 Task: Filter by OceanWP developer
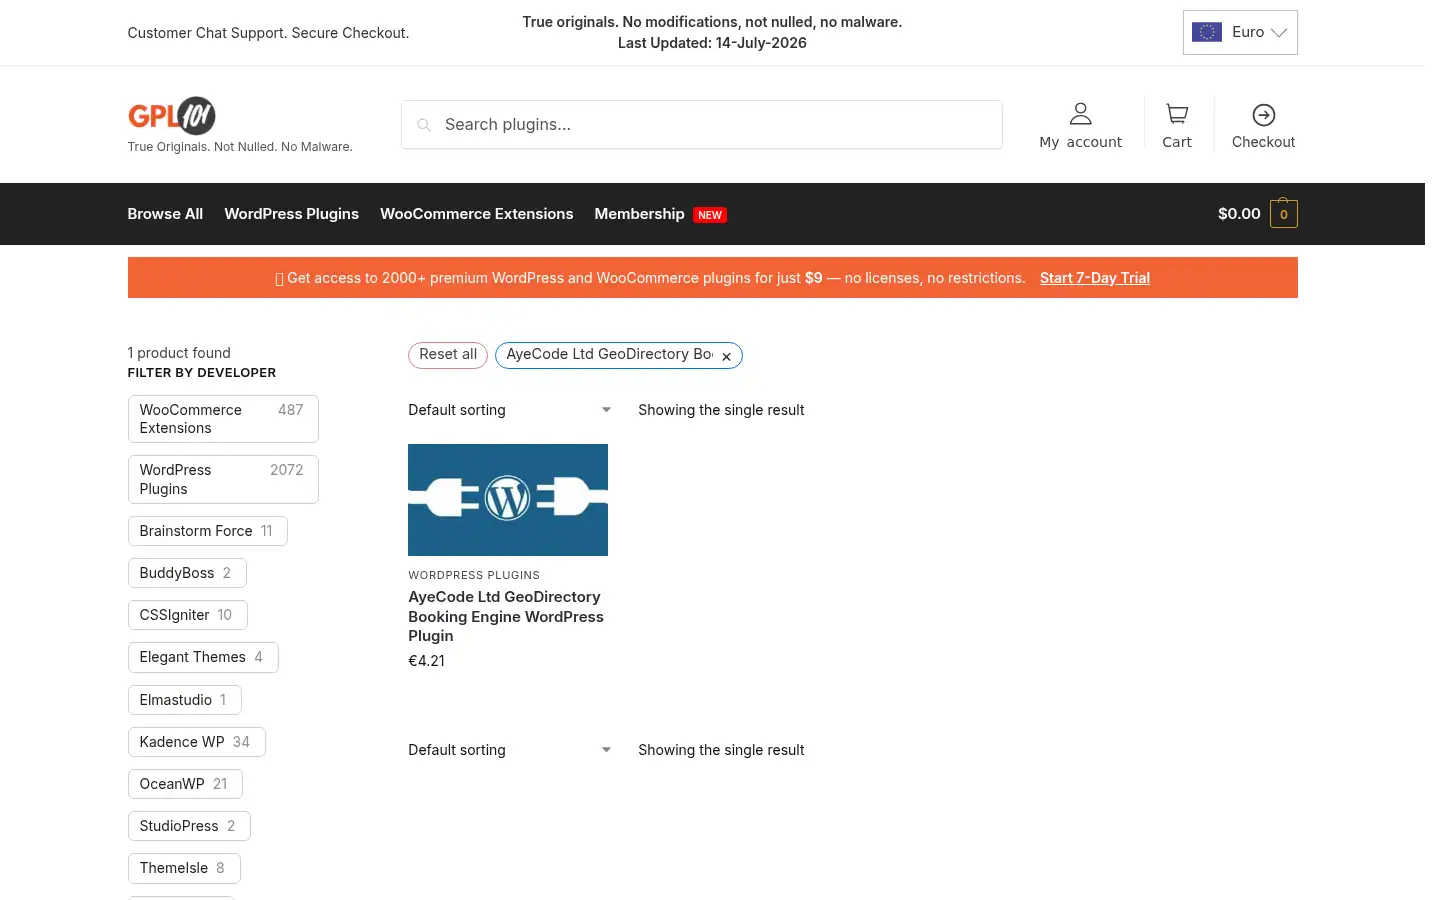tap(185, 784)
